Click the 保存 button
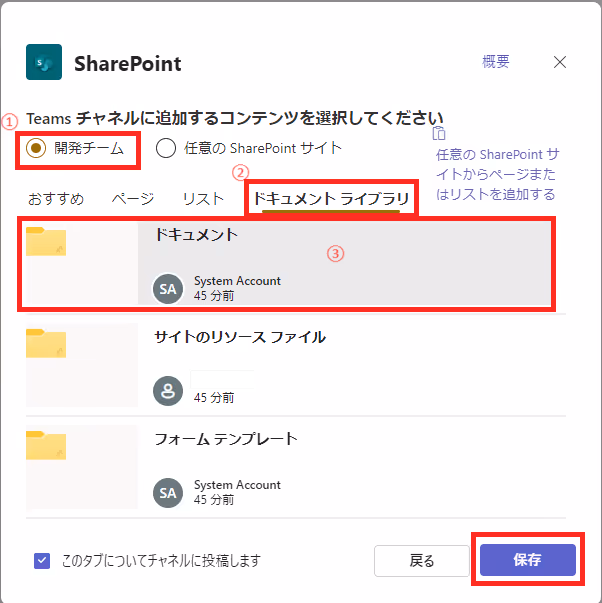Image resolution: width=602 pixels, height=603 pixels. point(528,560)
